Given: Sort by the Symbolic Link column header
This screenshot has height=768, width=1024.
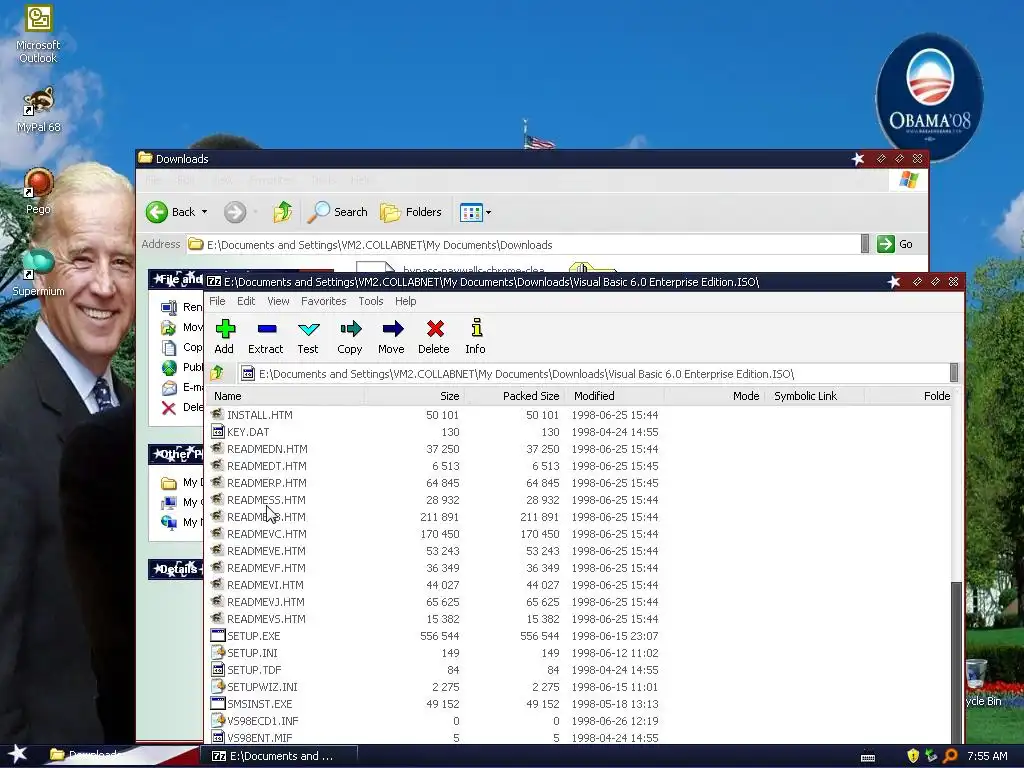Looking at the screenshot, I should pyautogui.click(x=814, y=396).
